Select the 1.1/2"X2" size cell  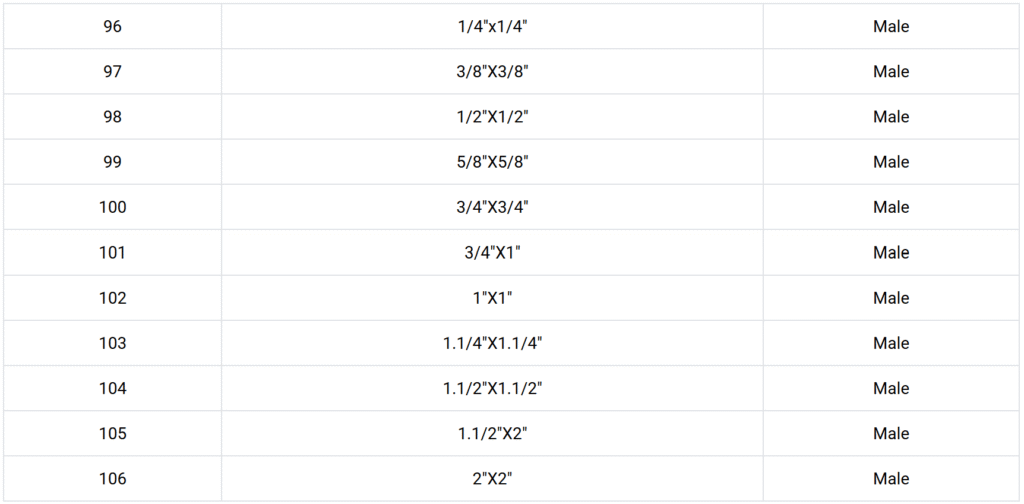tap(492, 433)
